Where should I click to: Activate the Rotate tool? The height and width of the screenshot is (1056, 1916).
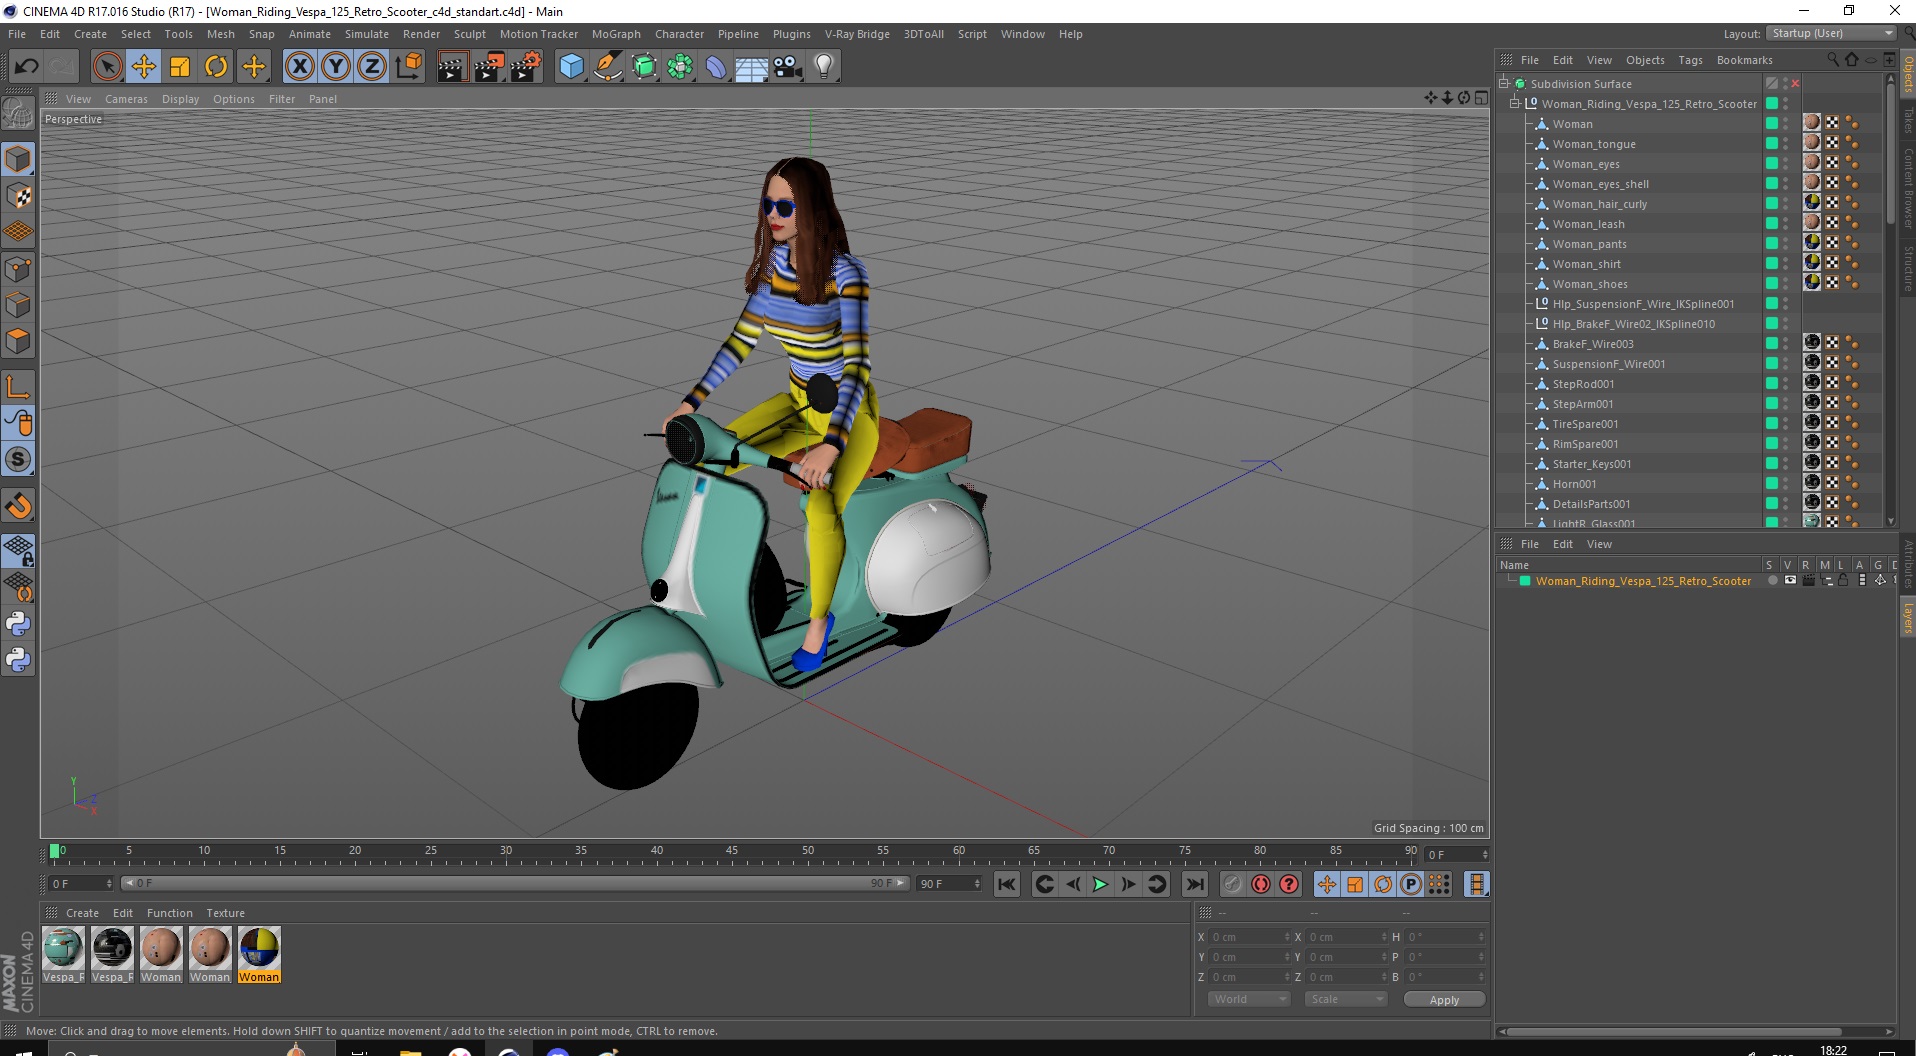click(x=216, y=67)
